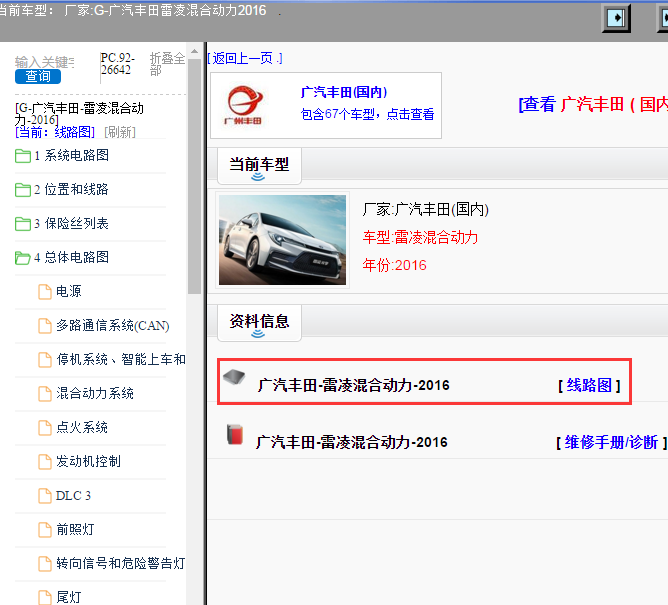Open the 发动机控制 document
The image size is (668, 605).
89,462
